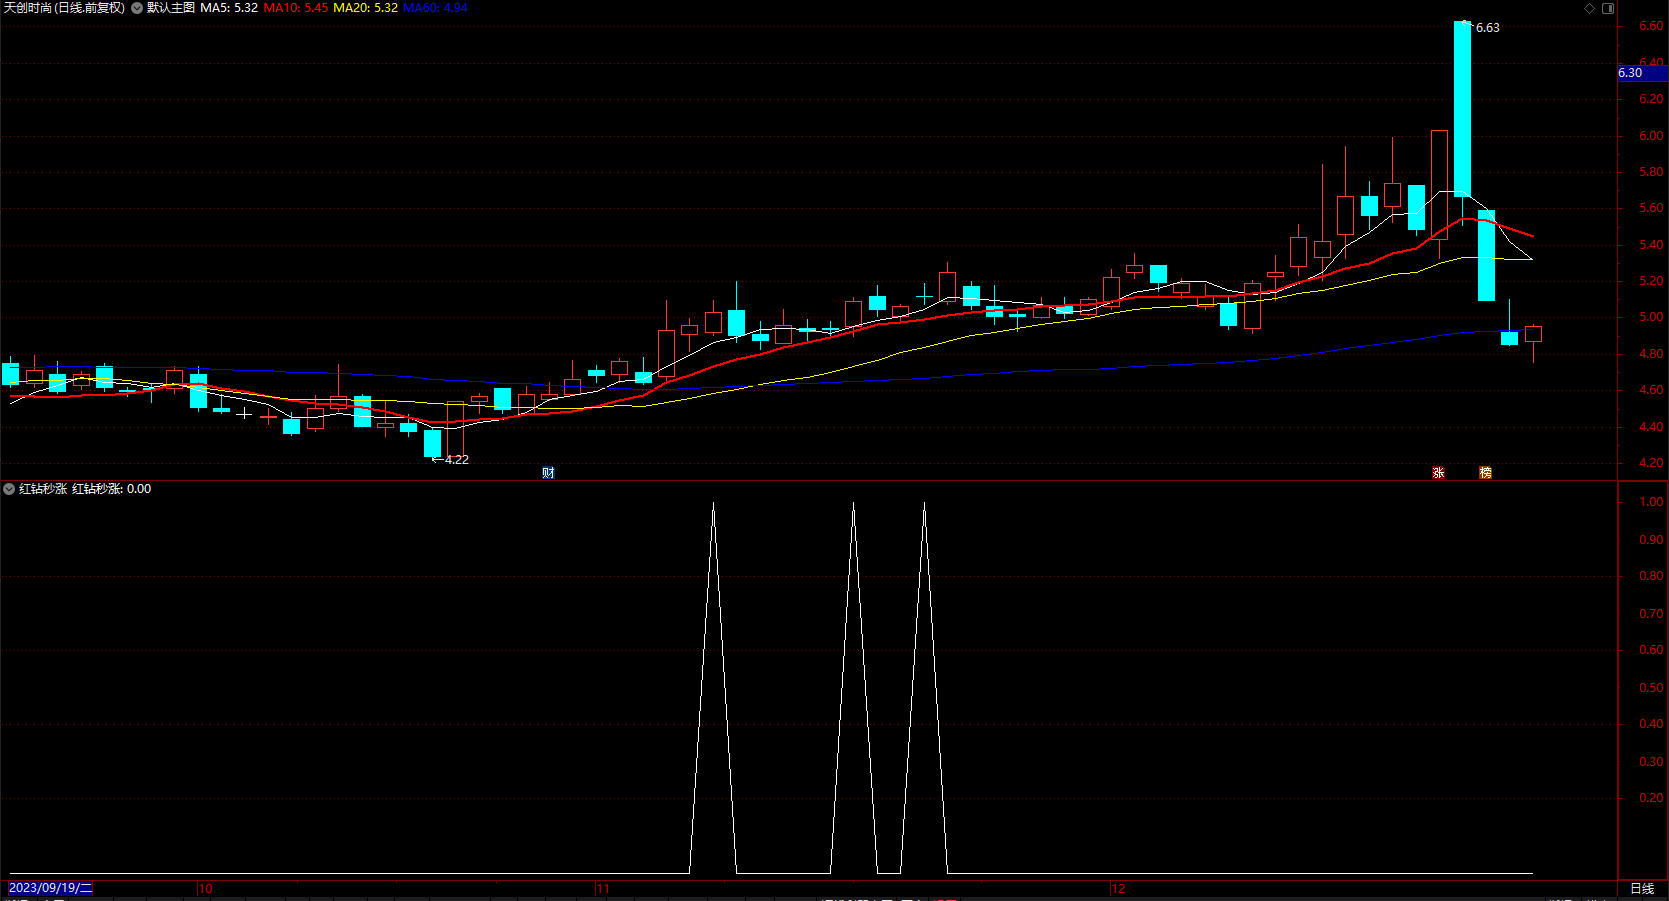Open the main chart indicator dropdown
Screen dimensions: 1669x901
pyautogui.click(x=137, y=8)
